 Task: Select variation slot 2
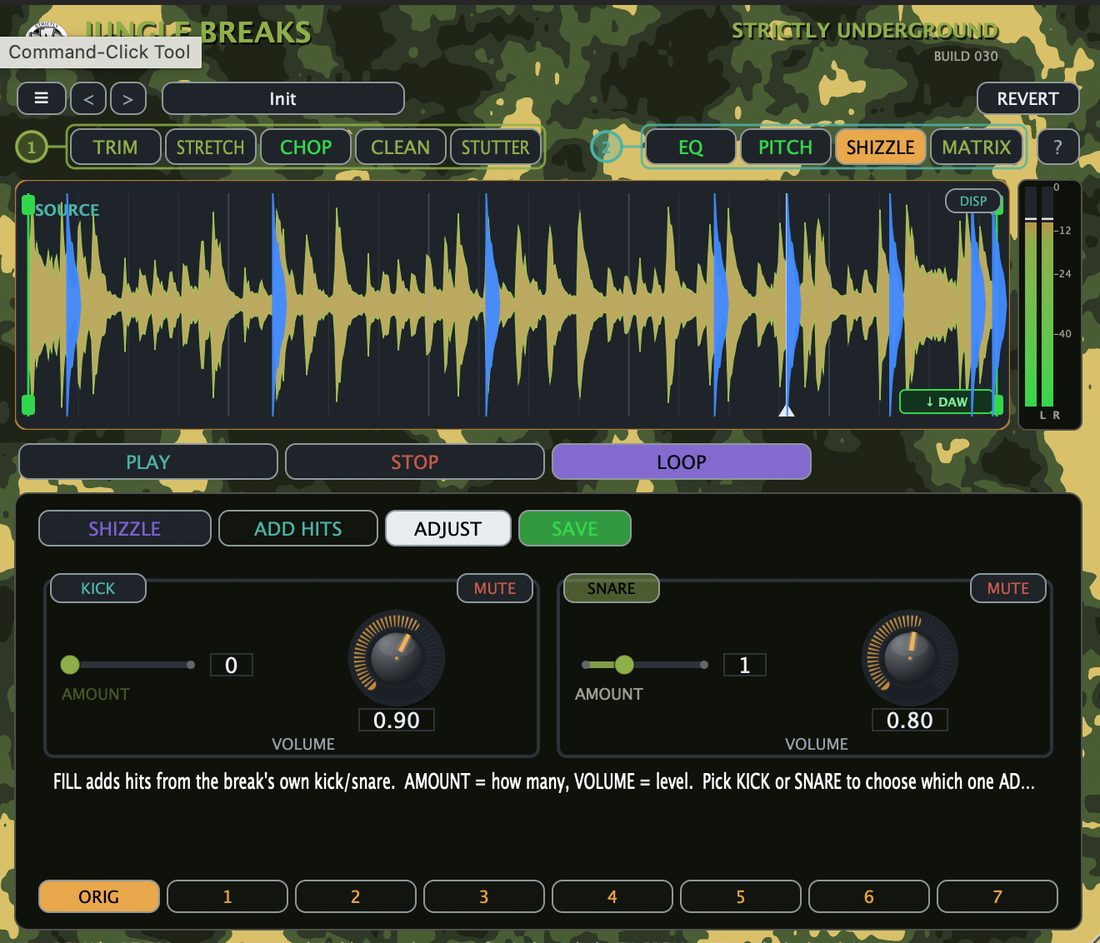point(356,897)
